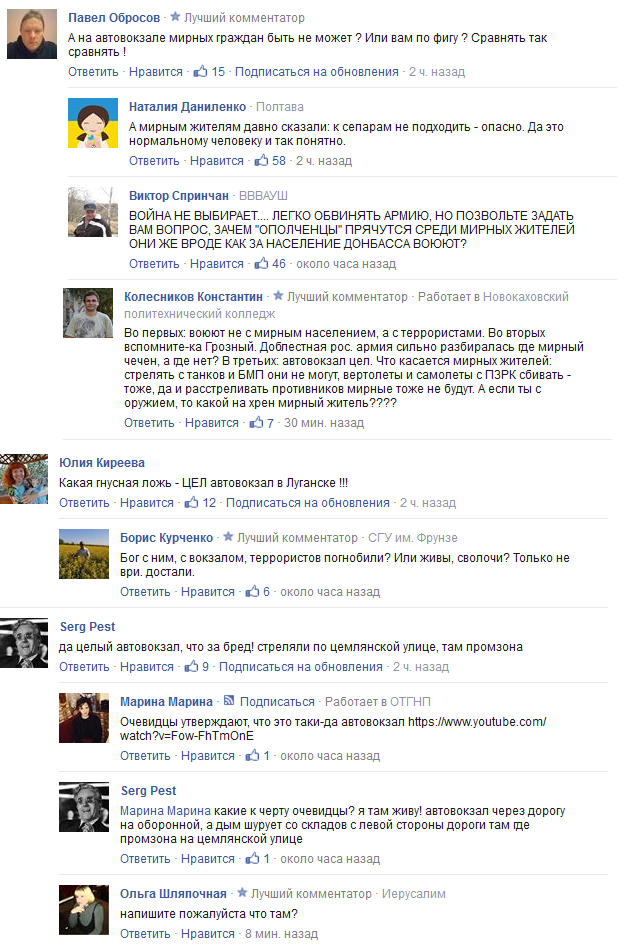Reply to Колесников Константин's comment
The width and height of the screenshot is (632, 948).
[149, 423]
